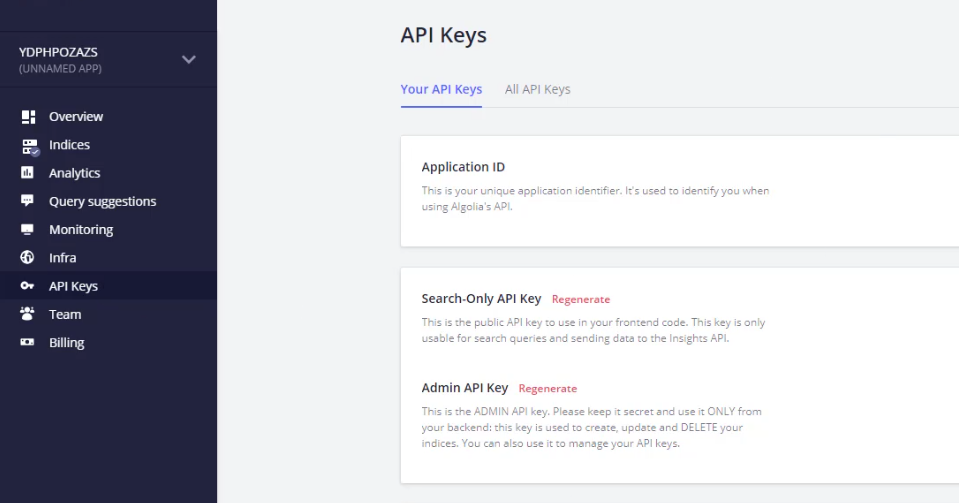Open the Monitoring screen icon
Viewport: 959px width, 503px height.
(28, 229)
